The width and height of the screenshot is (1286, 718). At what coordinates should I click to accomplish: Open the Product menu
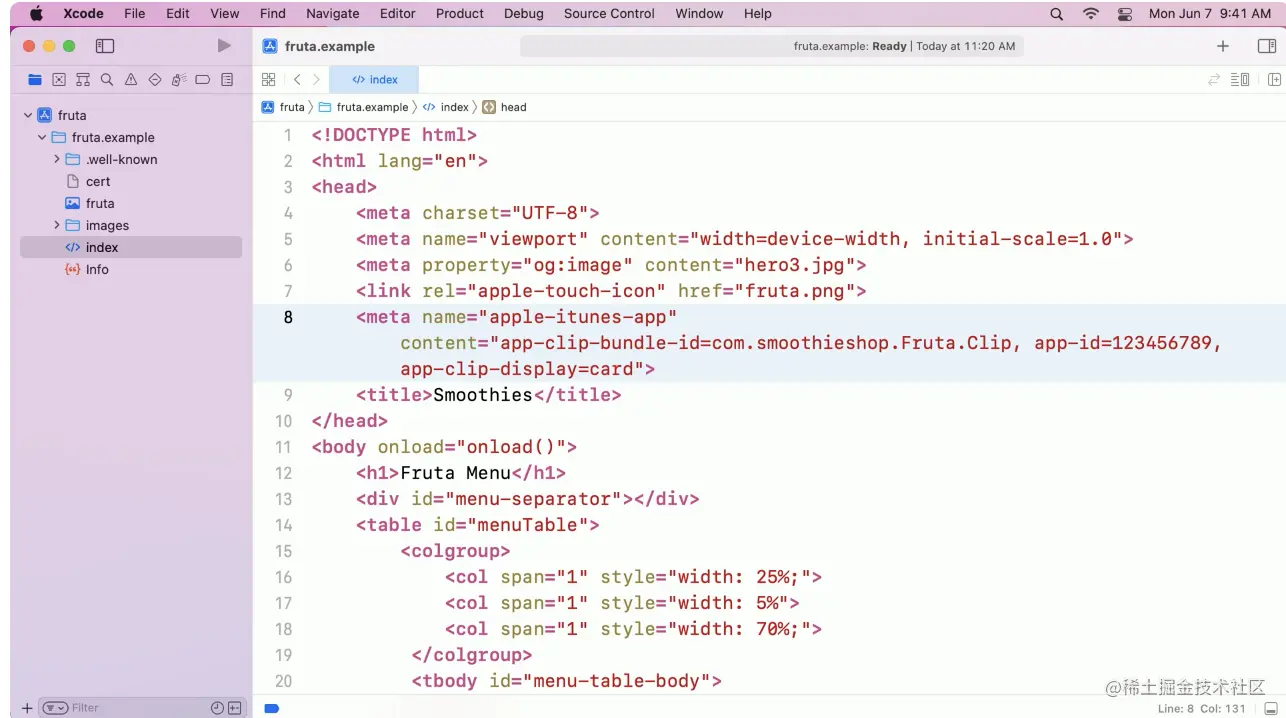[x=460, y=14]
